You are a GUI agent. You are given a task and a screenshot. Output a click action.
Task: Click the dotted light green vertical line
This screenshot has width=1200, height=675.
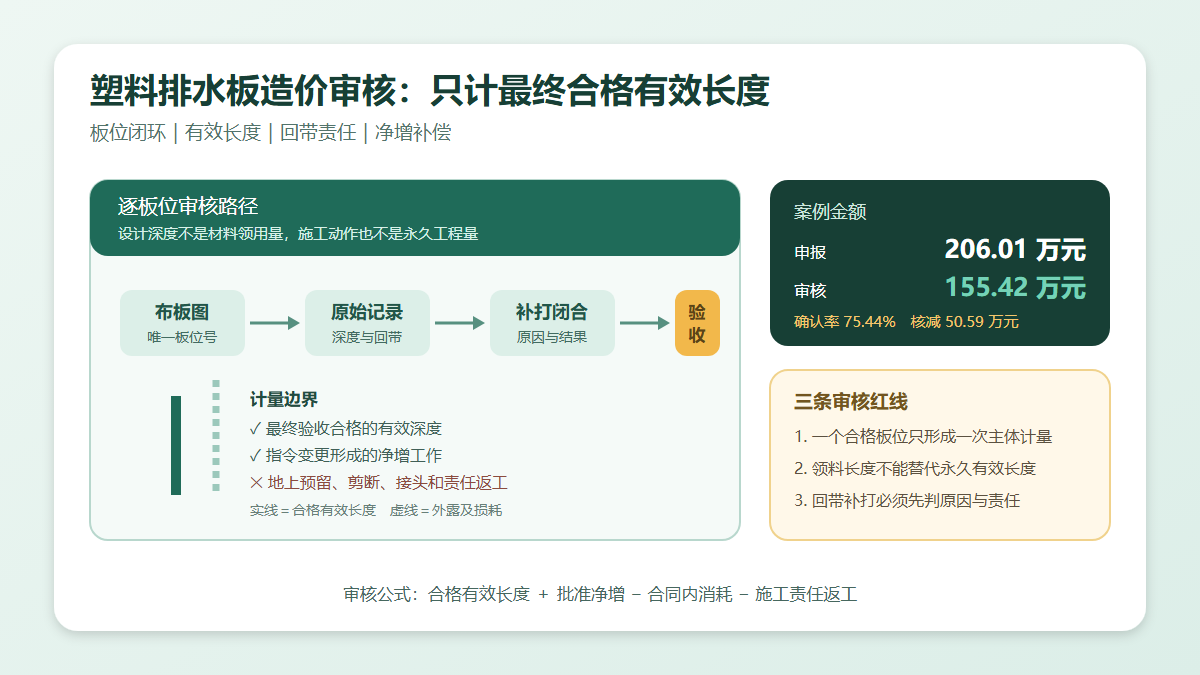(216, 436)
